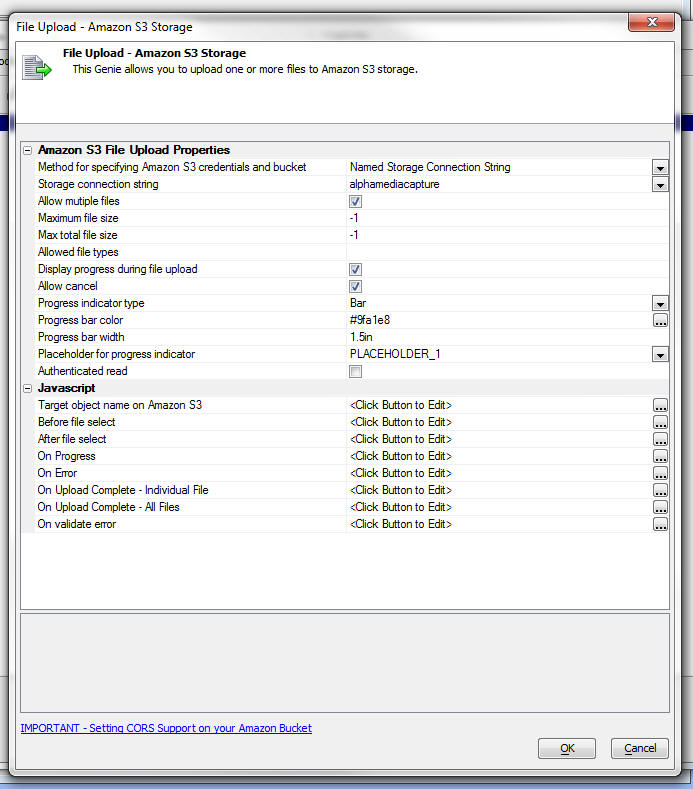Open editor for On validate error
The image size is (693, 789).
tap(660, 524)
